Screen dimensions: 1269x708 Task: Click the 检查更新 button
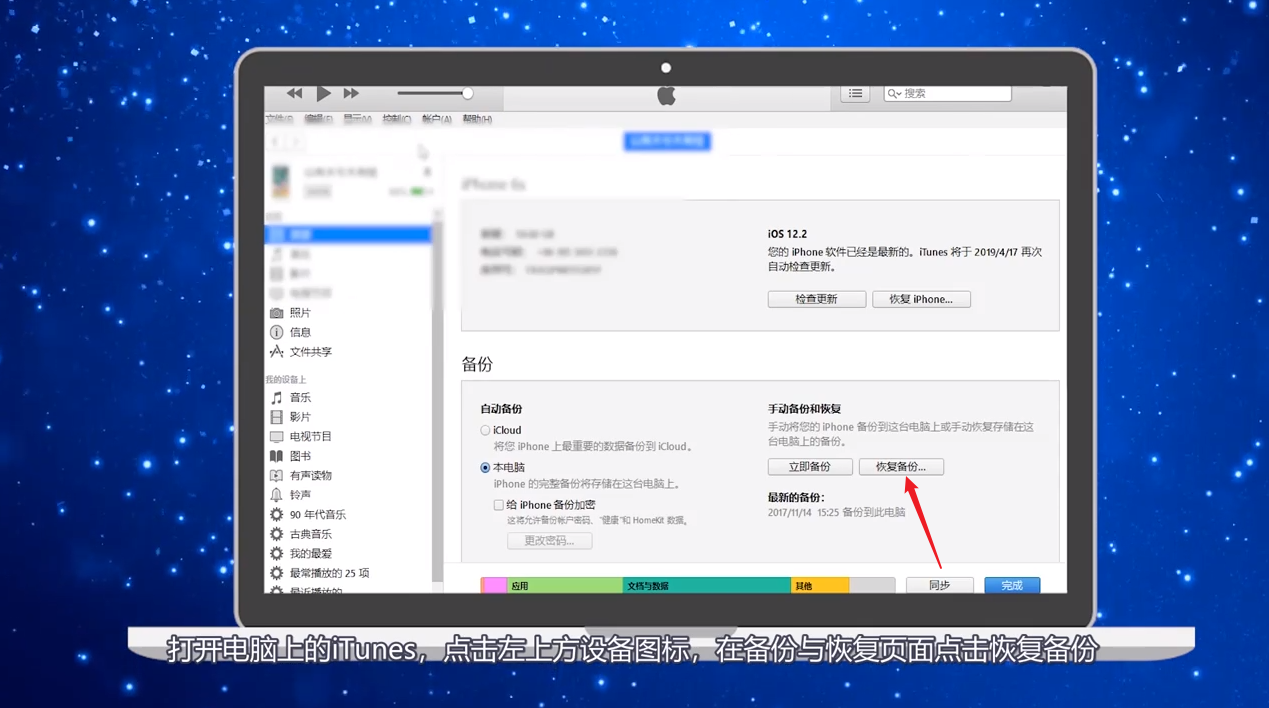click(x=817, y=299)
